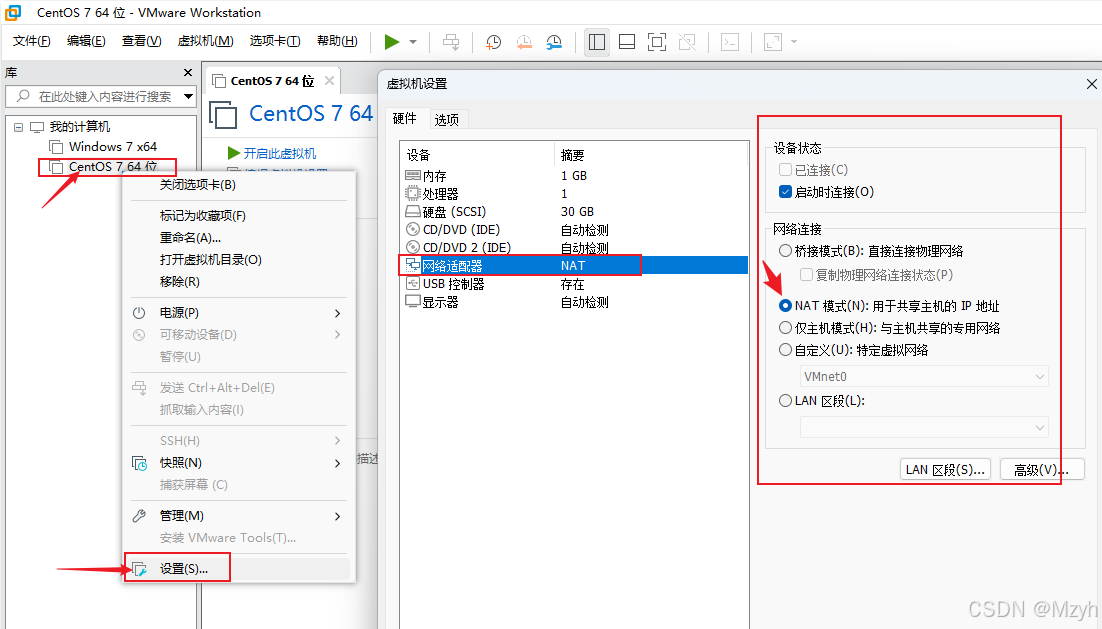1102x629 pixels.
Task: Select the 处理器 device row
Action: pos(574,194)
